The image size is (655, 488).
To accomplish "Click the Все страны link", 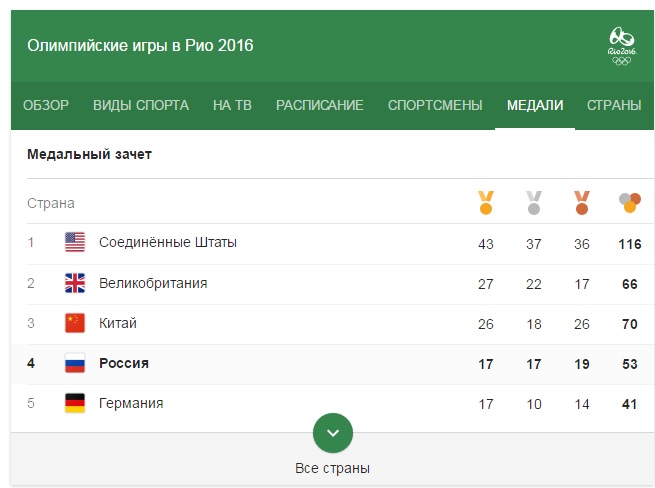I will tap(333, 468).
